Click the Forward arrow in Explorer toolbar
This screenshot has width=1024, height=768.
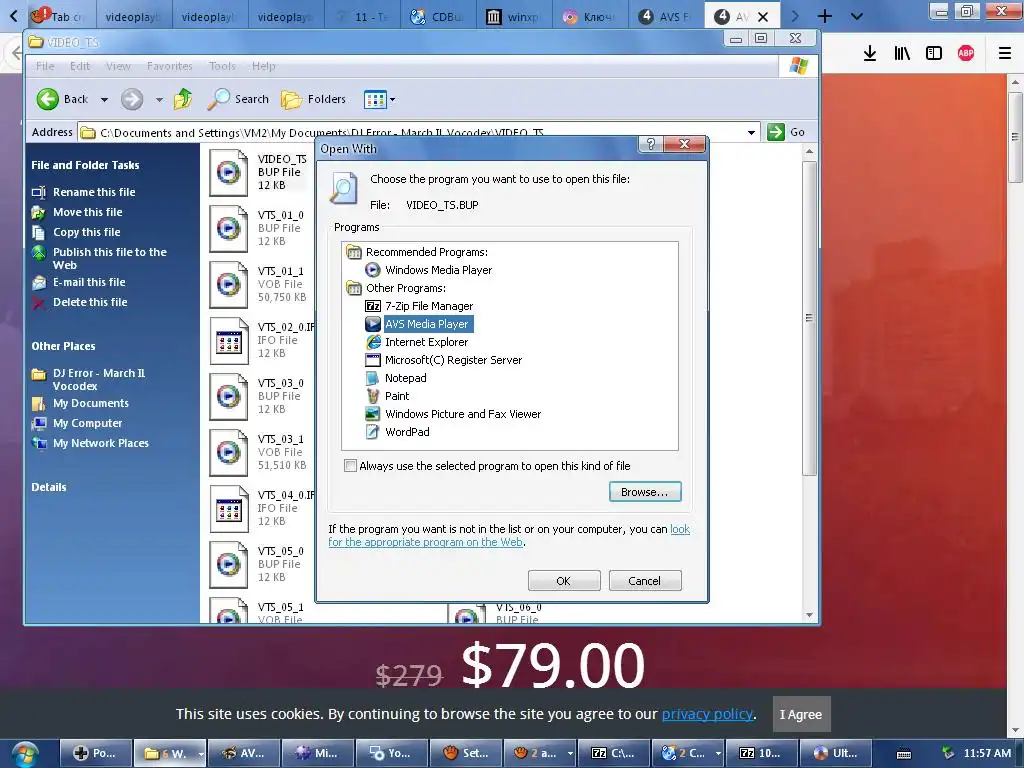point(132,99)
